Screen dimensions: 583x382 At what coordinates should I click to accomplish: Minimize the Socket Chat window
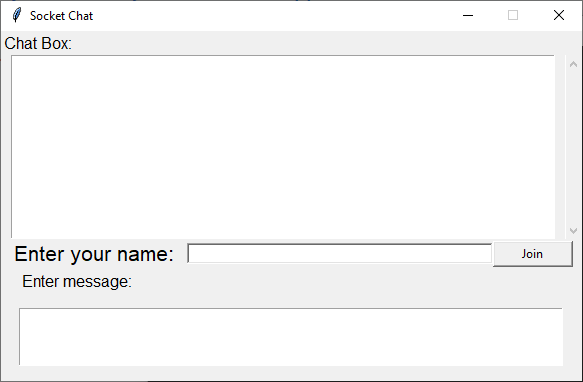click(468, 15)
